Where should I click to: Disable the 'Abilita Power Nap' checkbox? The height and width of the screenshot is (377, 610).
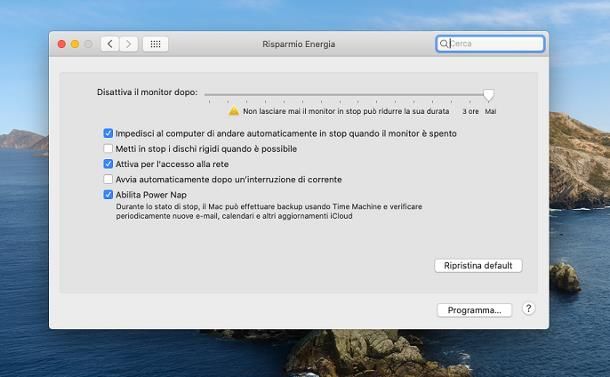(108, 195)
